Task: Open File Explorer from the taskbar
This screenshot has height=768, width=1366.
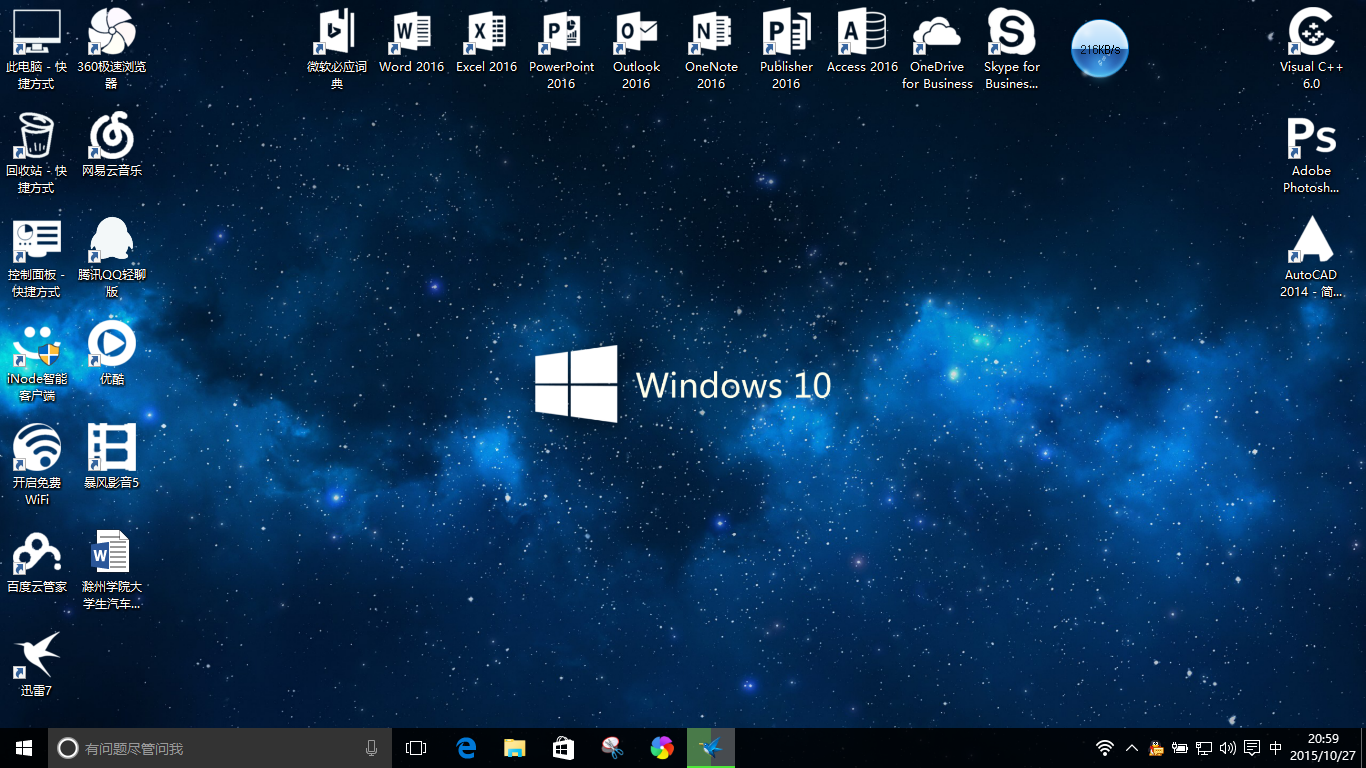Action: point(514,748)
